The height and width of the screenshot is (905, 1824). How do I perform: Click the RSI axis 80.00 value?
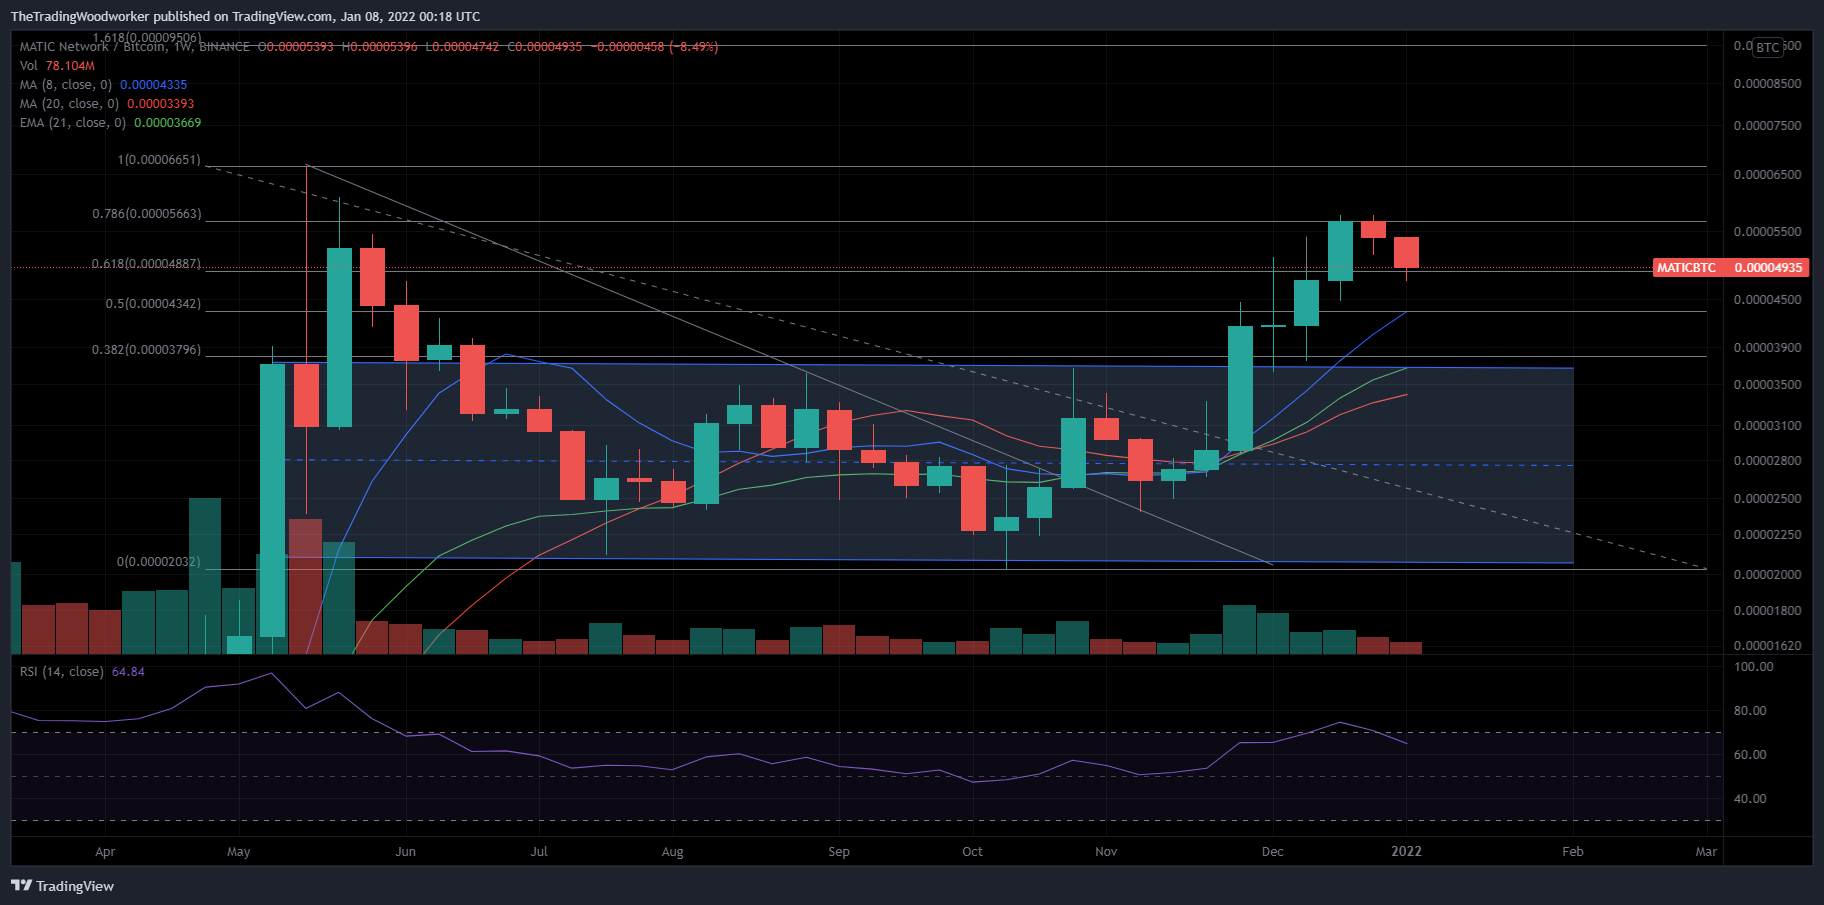tap(1750, 711)
